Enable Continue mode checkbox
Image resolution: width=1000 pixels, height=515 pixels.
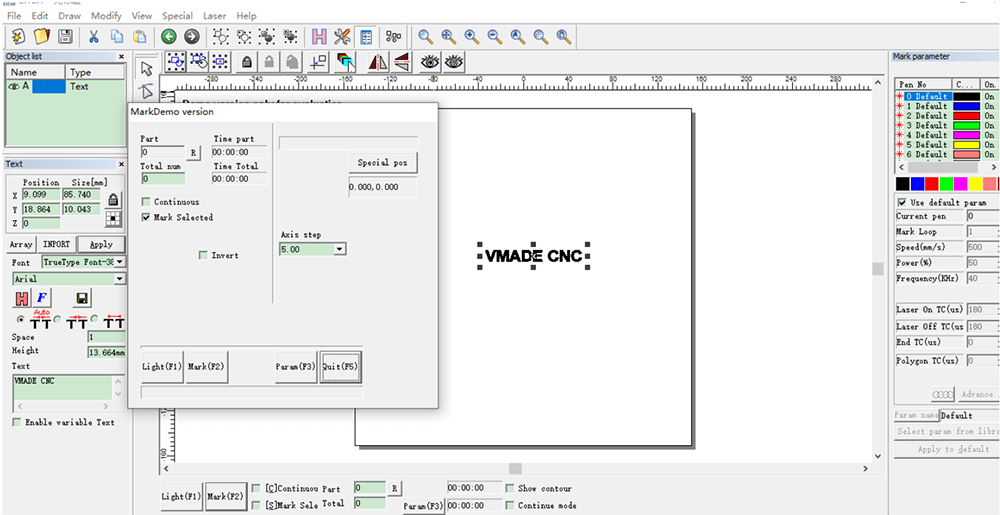point(510,505)
